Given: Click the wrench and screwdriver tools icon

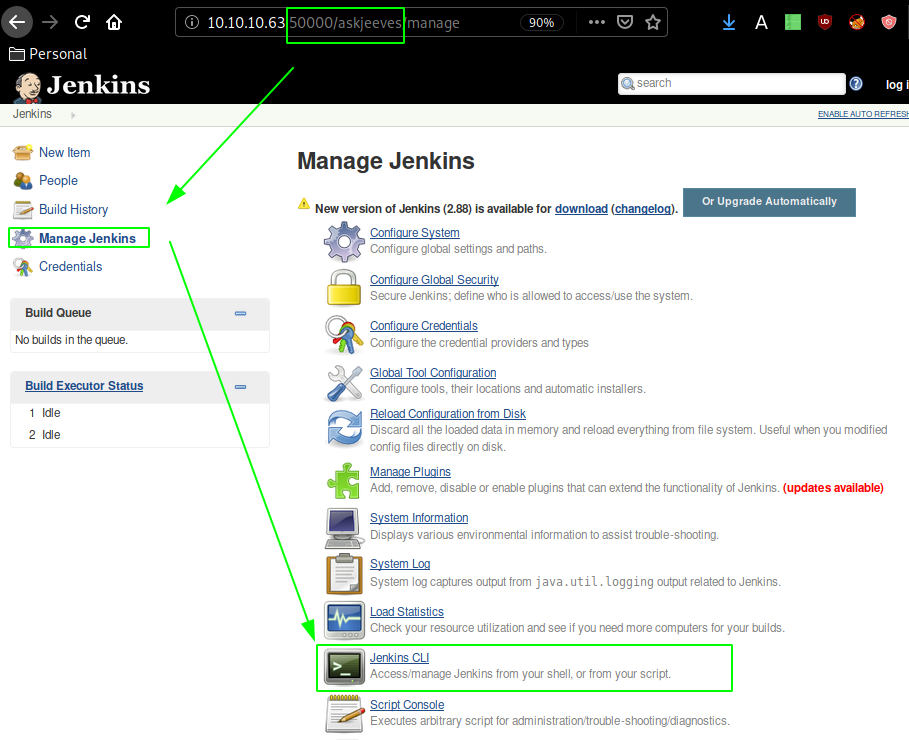Looking at the screenshot, I should point(344,383).
